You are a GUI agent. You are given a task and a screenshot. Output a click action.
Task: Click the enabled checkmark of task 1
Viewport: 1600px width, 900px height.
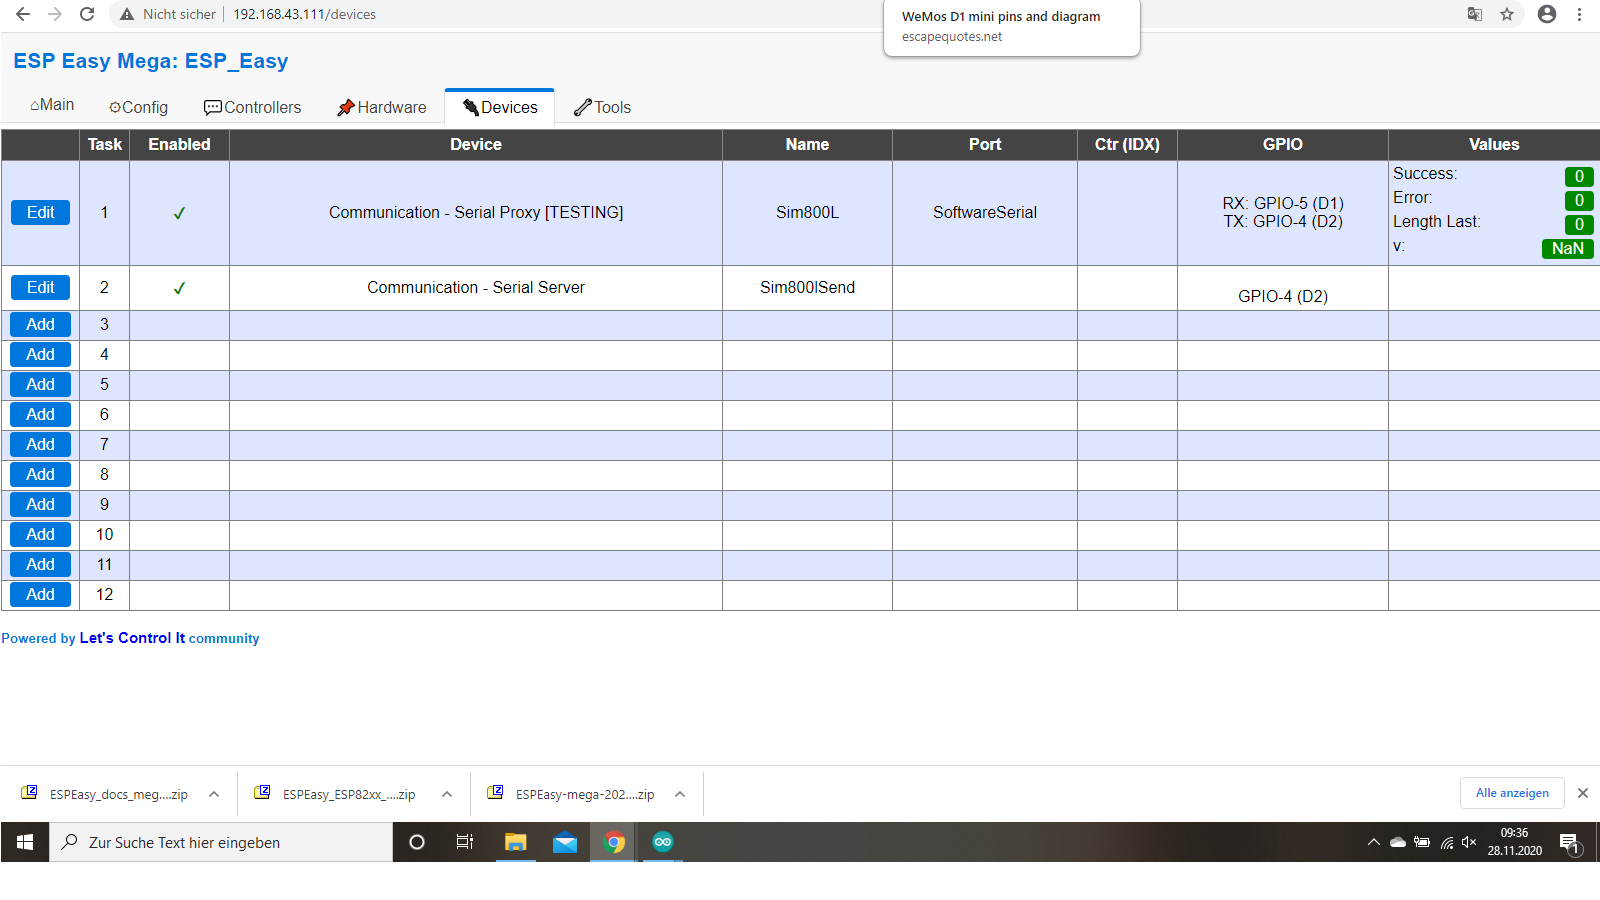pyautogui.click(x=179, y=213)
